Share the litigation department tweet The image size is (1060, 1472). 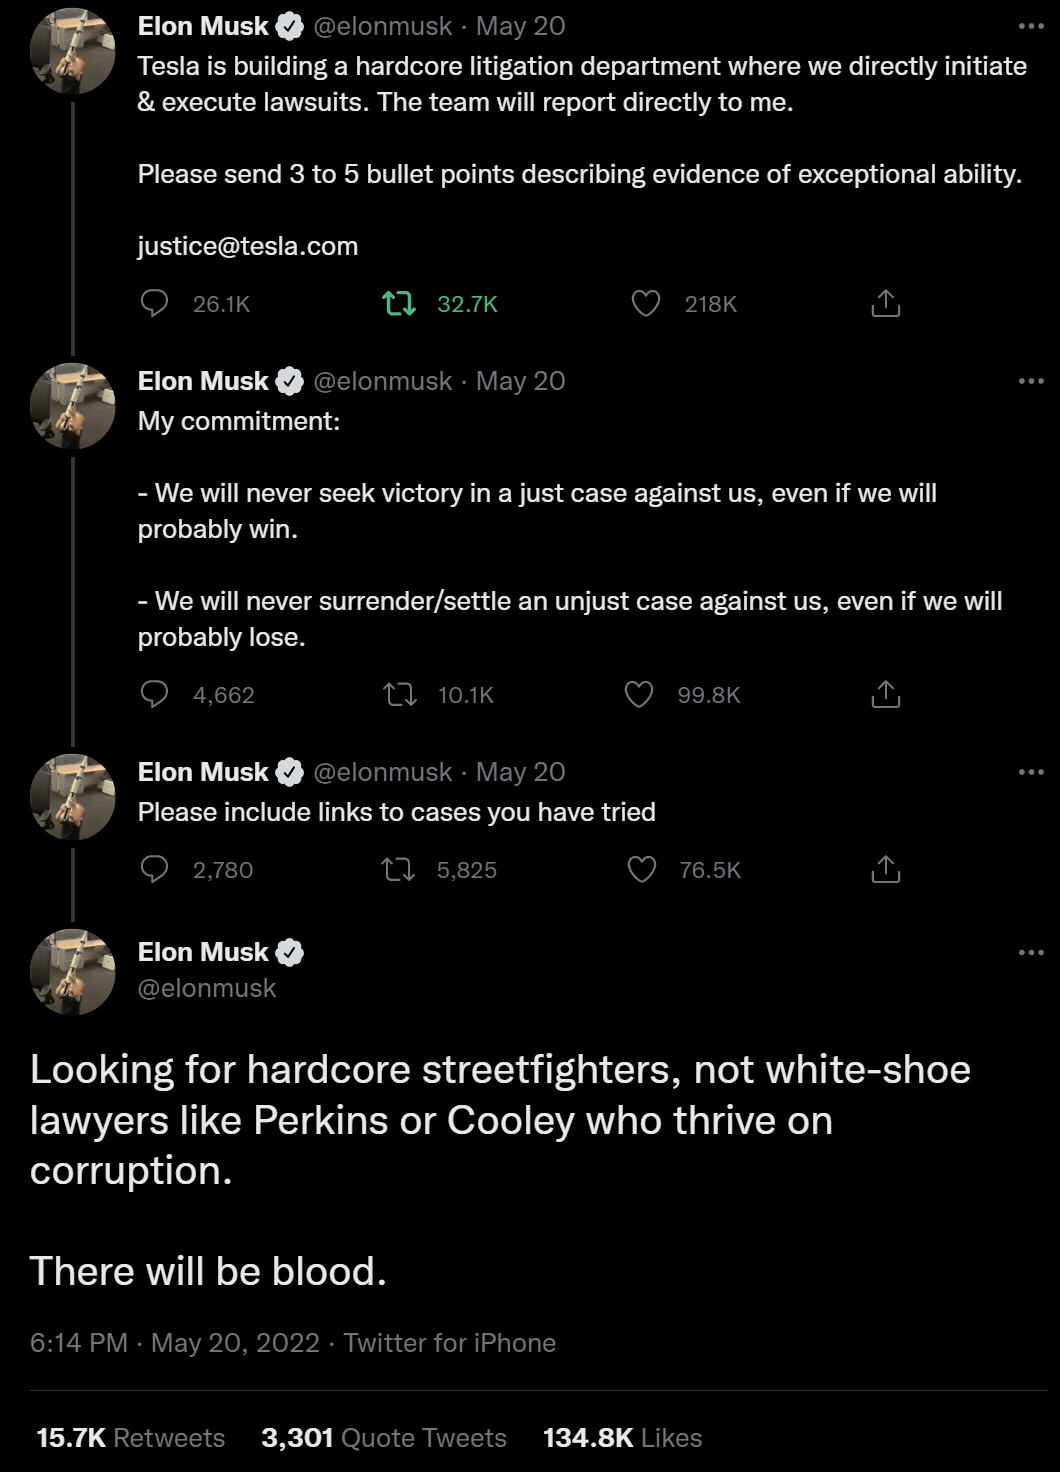pos(886,303)
